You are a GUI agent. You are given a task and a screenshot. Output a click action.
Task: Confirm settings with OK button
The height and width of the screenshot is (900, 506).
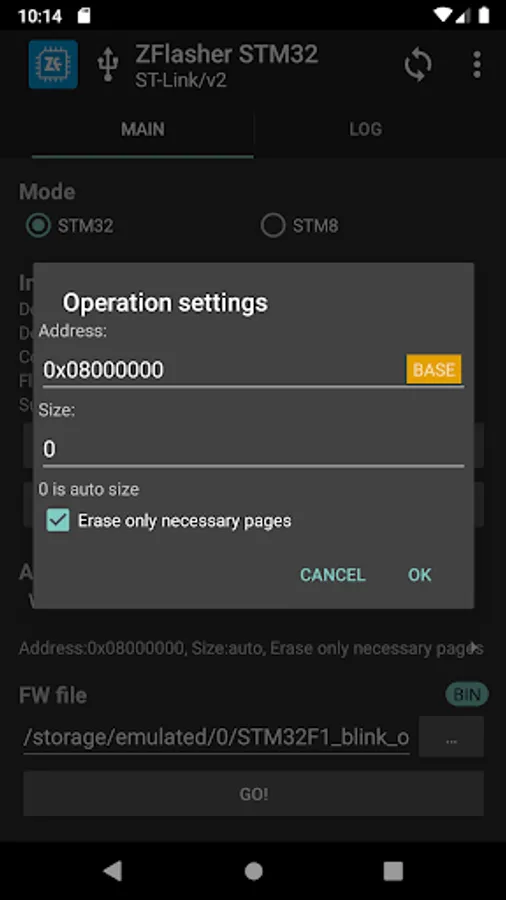pos(419,575)
